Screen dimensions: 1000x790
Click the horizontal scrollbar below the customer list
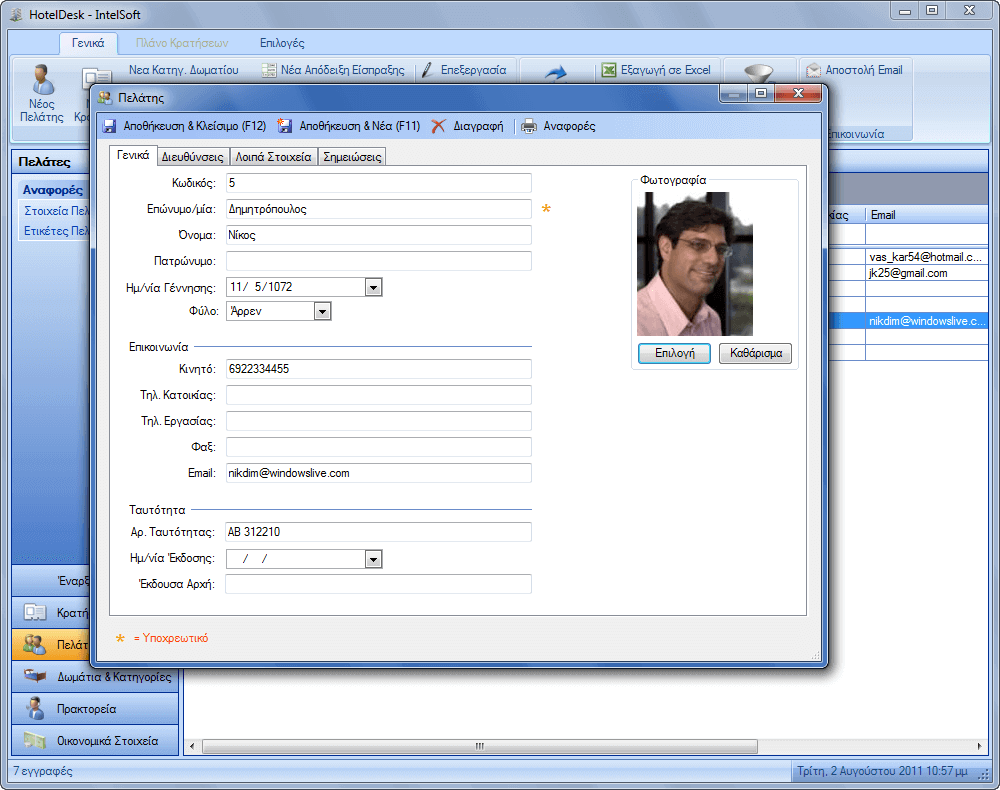[480, 746]
